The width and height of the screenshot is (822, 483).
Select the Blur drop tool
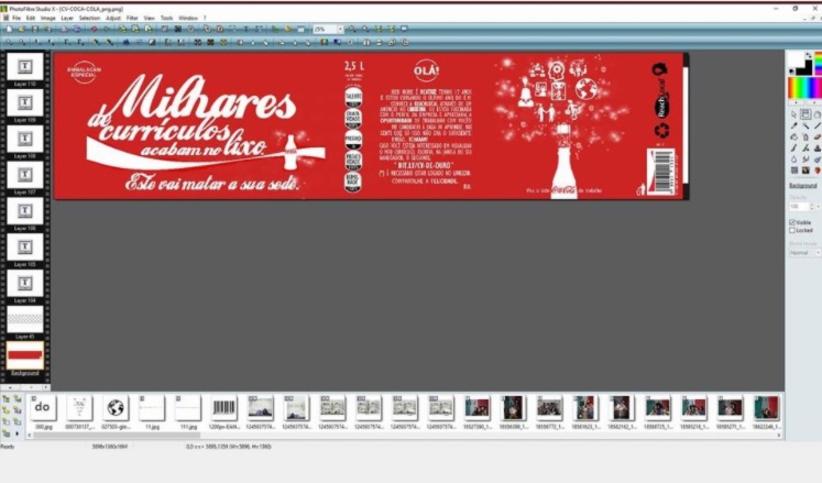794,159
